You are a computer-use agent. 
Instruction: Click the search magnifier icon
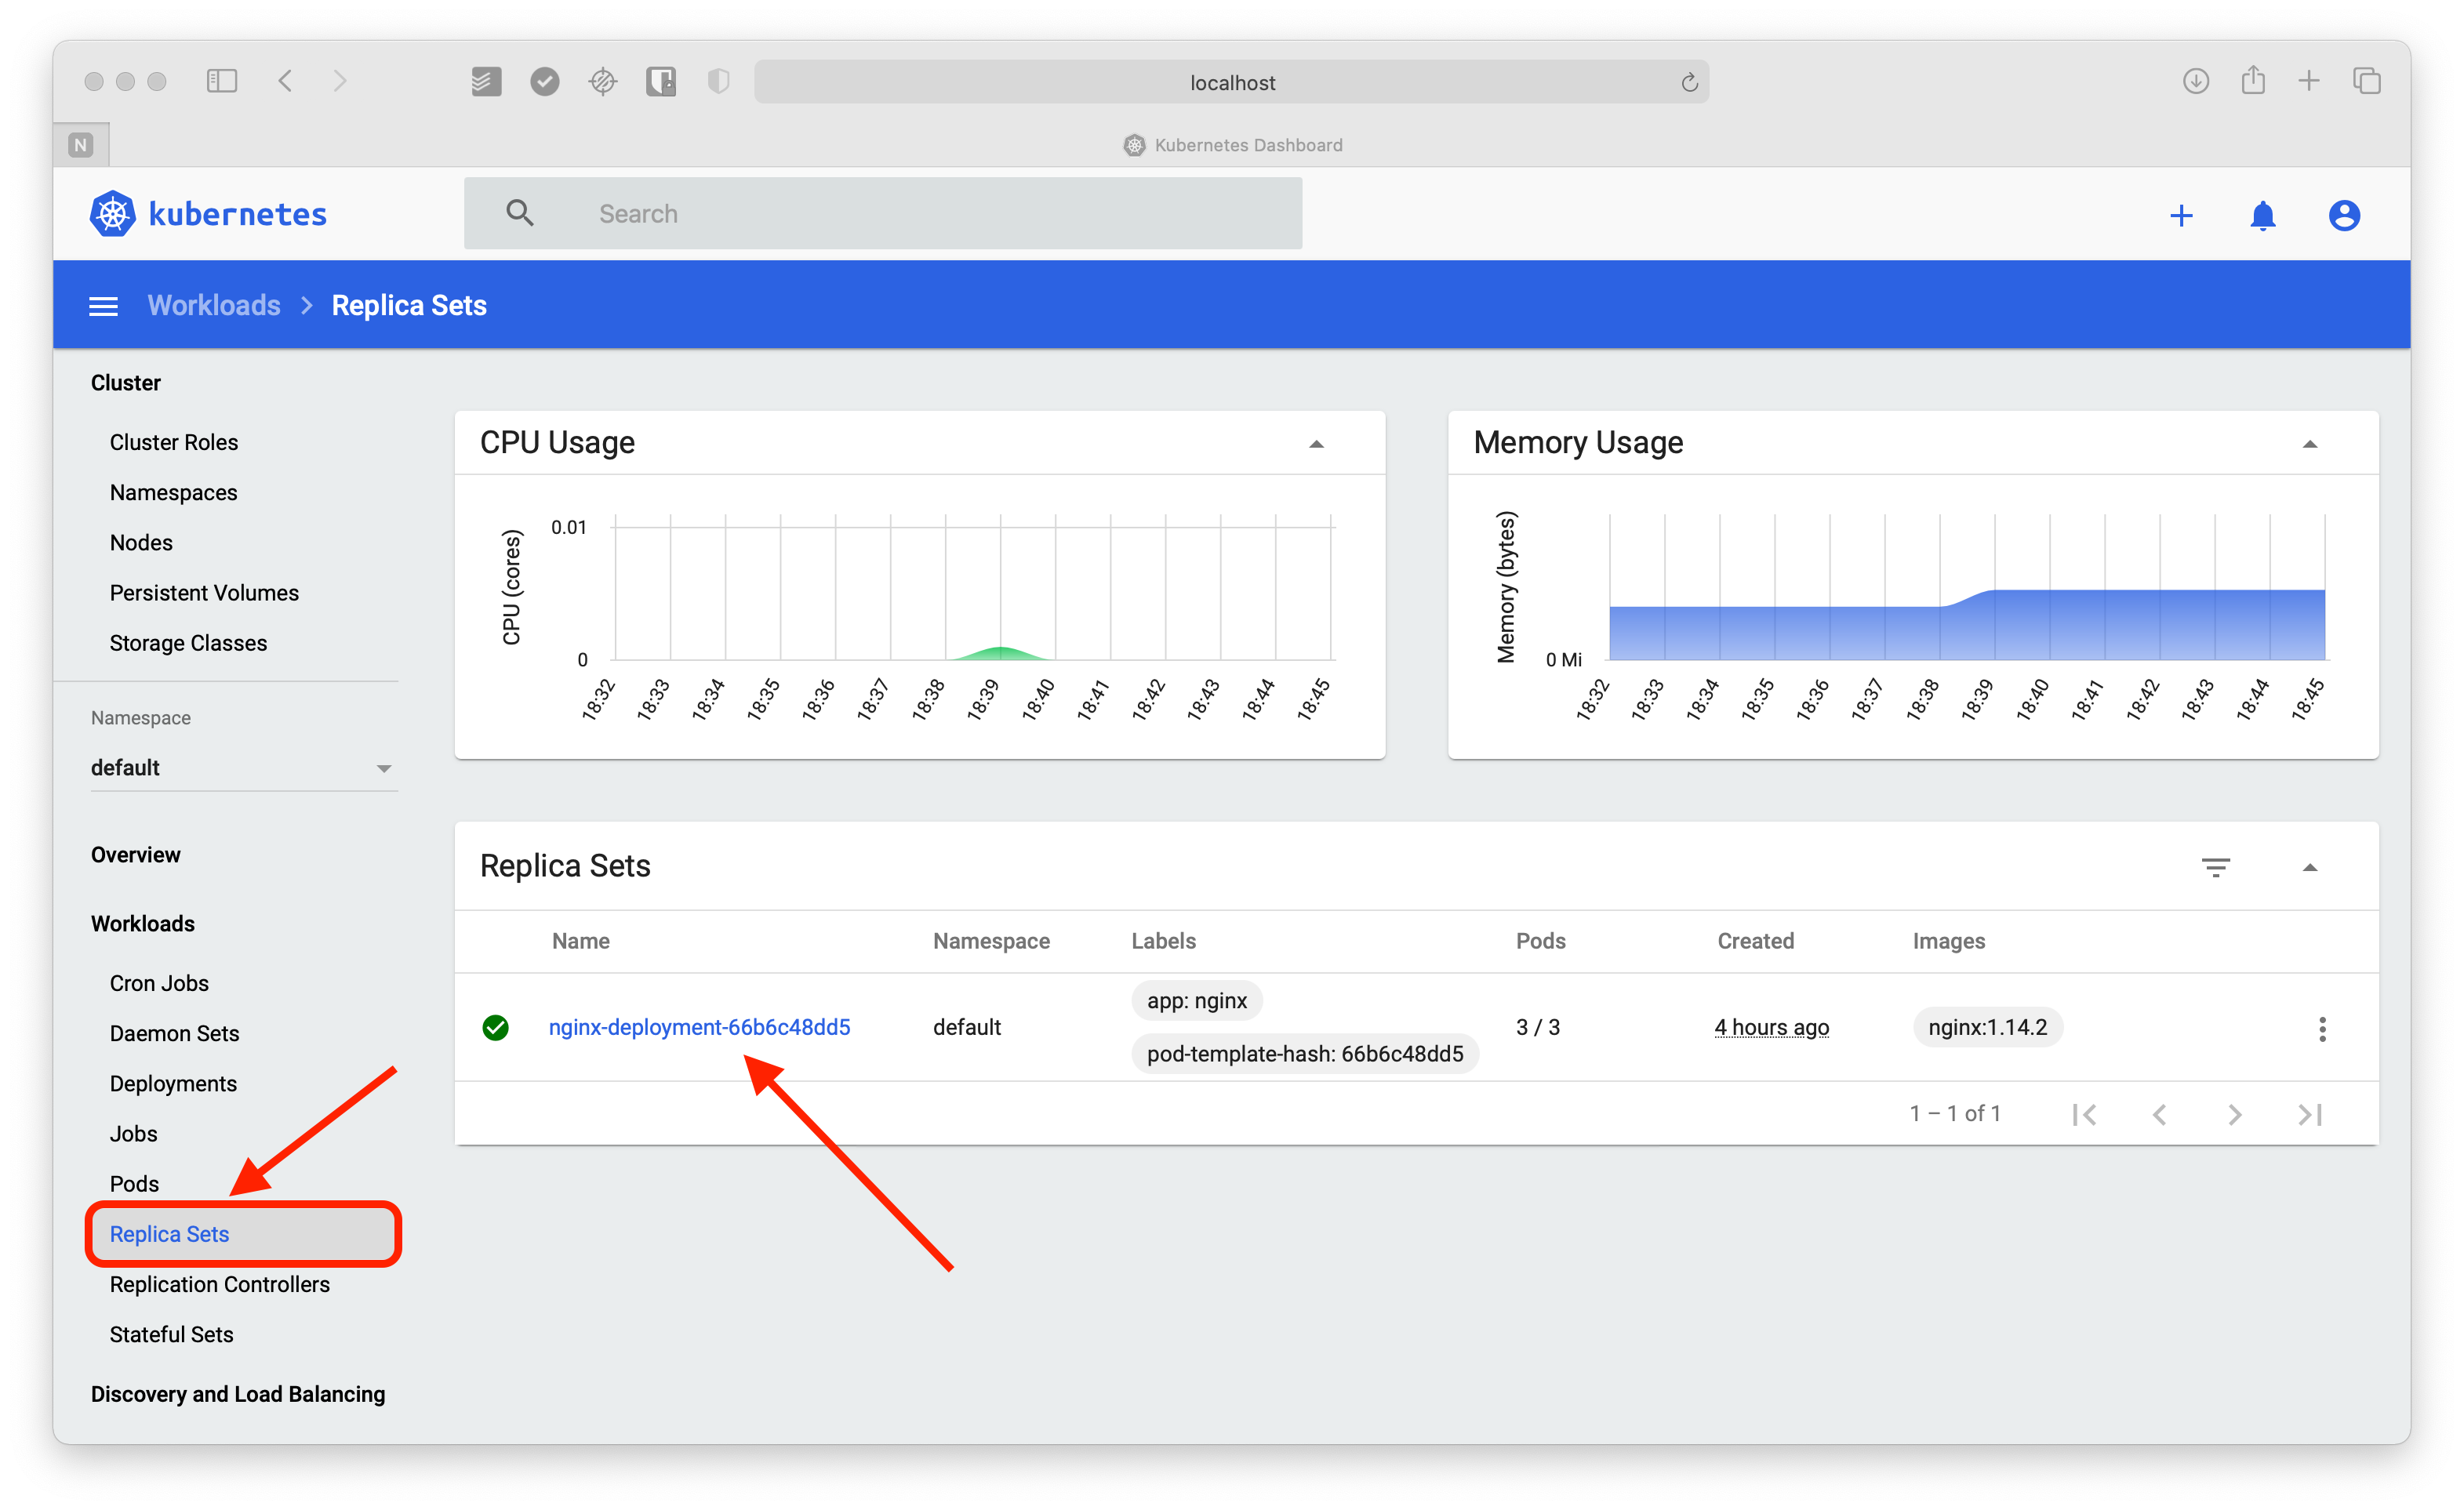pos(519,213)
